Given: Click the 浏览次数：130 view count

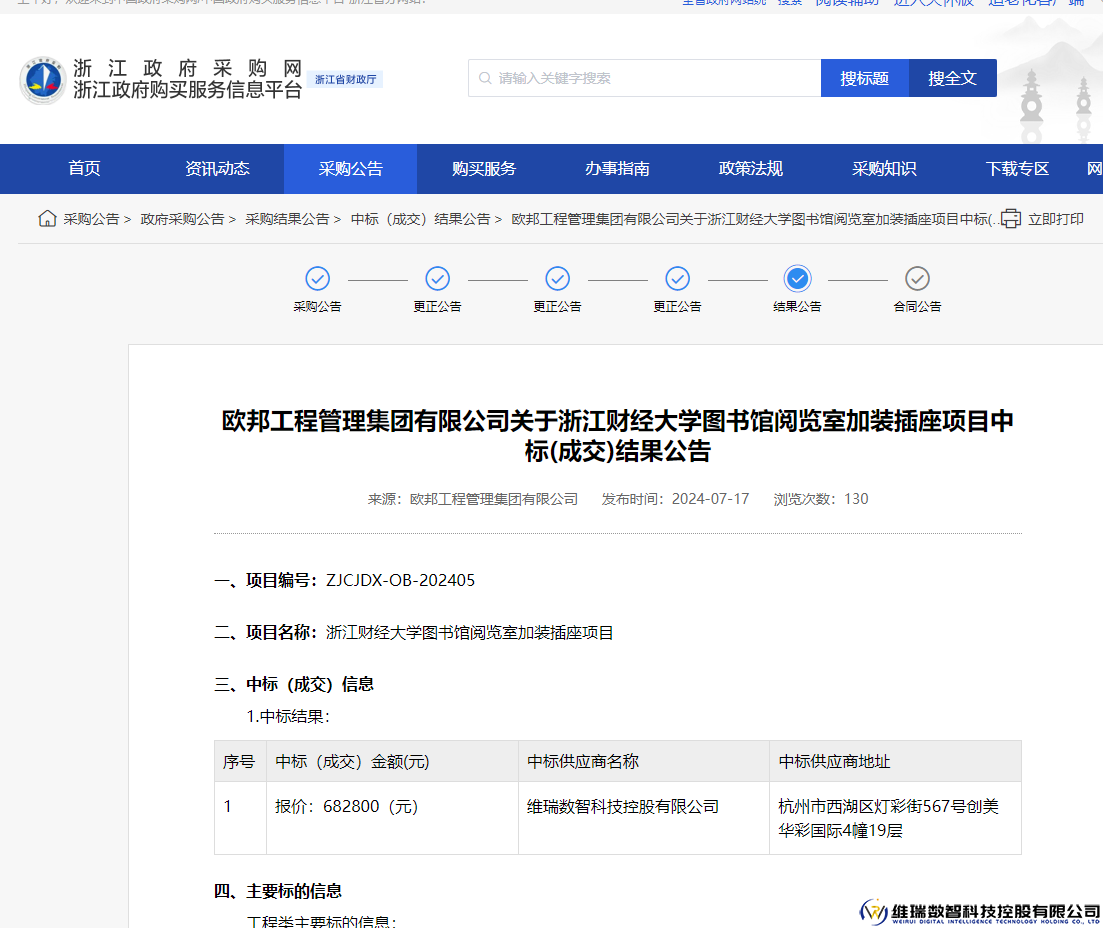Looking at the screenshot, I should point(821,499).
